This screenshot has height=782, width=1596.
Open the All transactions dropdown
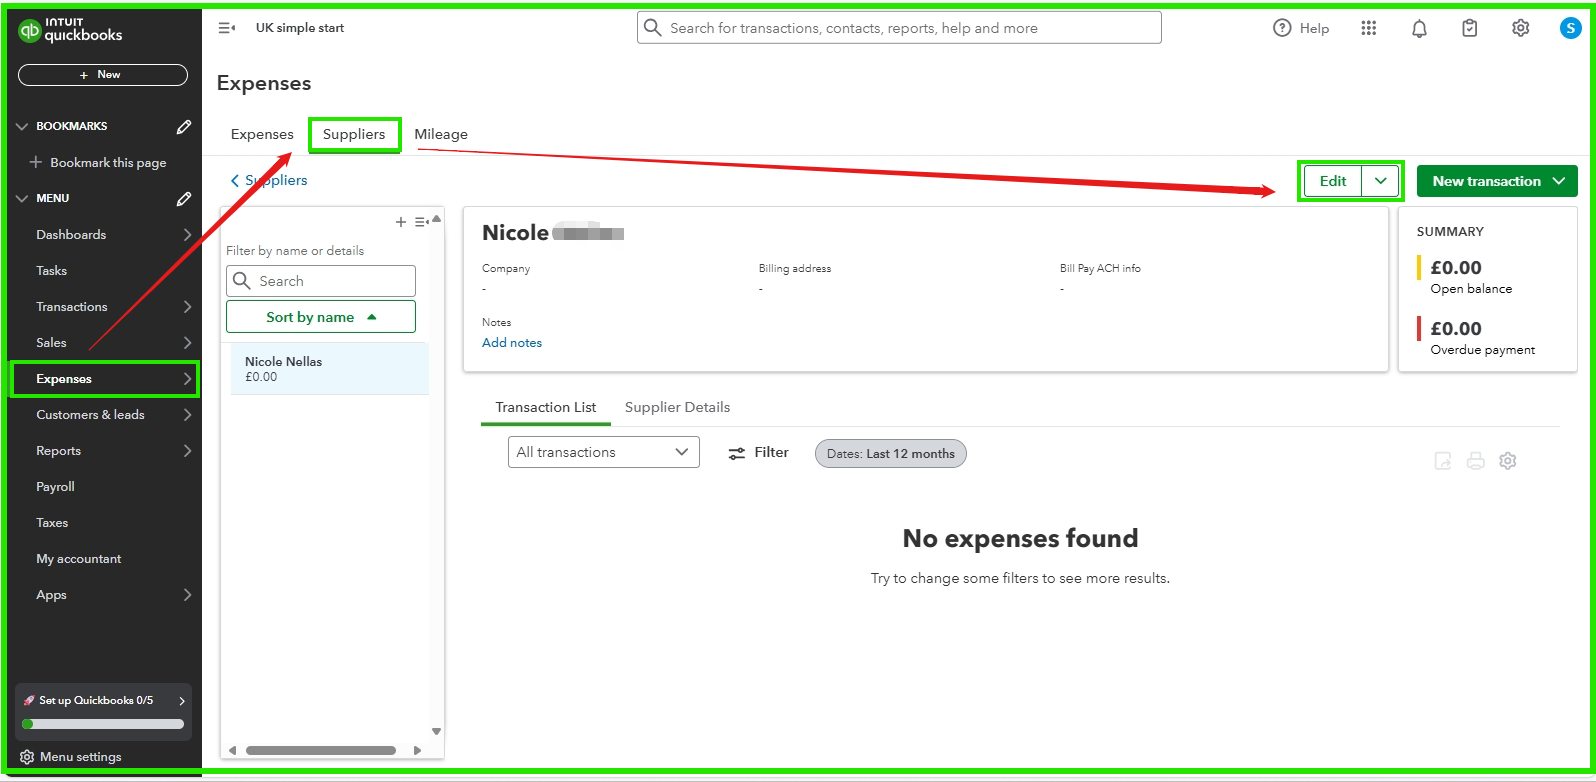click(603, 452)
